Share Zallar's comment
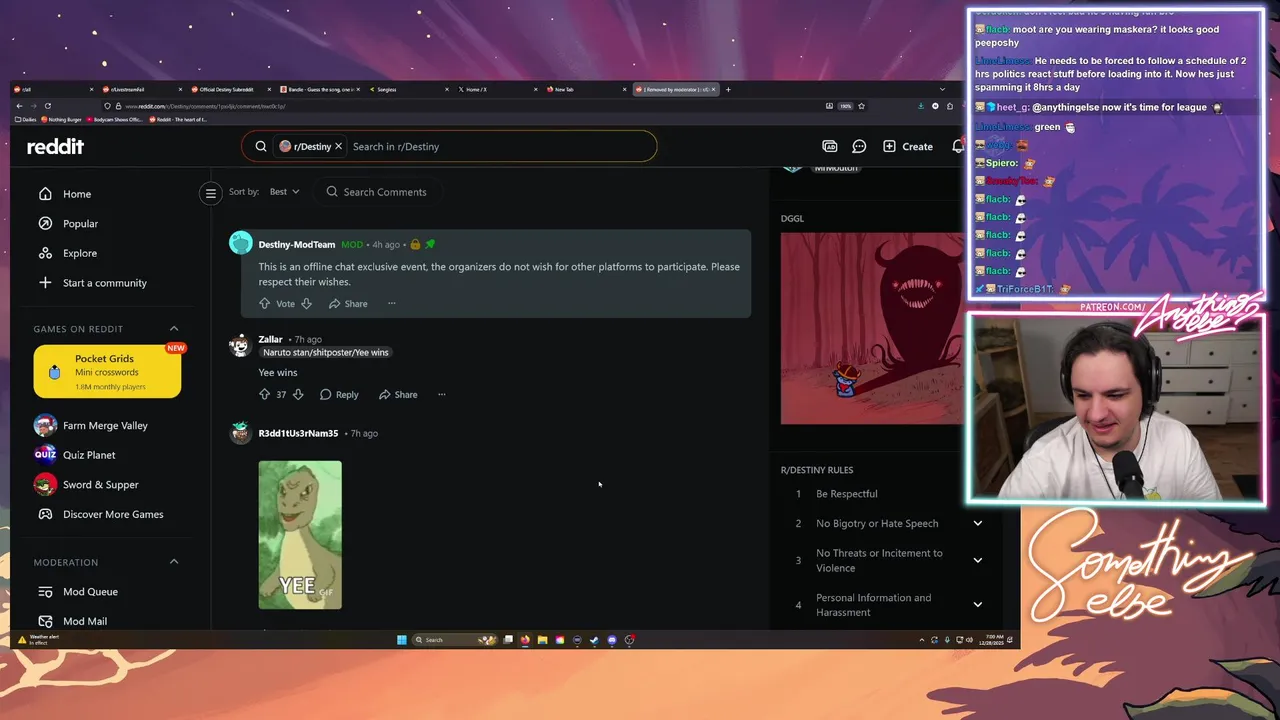Viewport: 1280px width, 720px height. coord(398,395)
